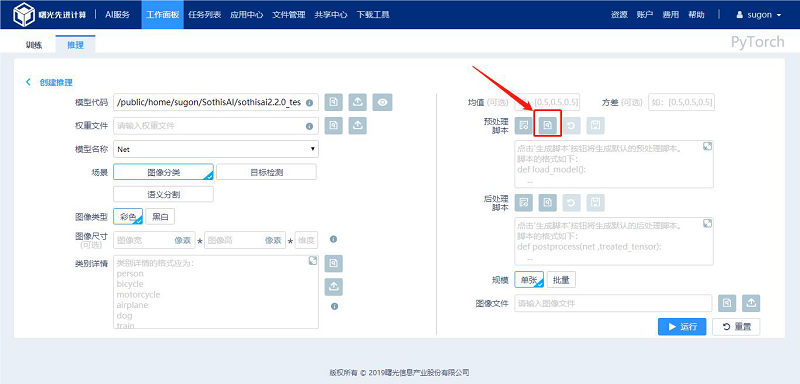This screenshot has width=800, height=384.
Task: Click the info icon inside 权重文件 field
Action: (x=309, y=126)
